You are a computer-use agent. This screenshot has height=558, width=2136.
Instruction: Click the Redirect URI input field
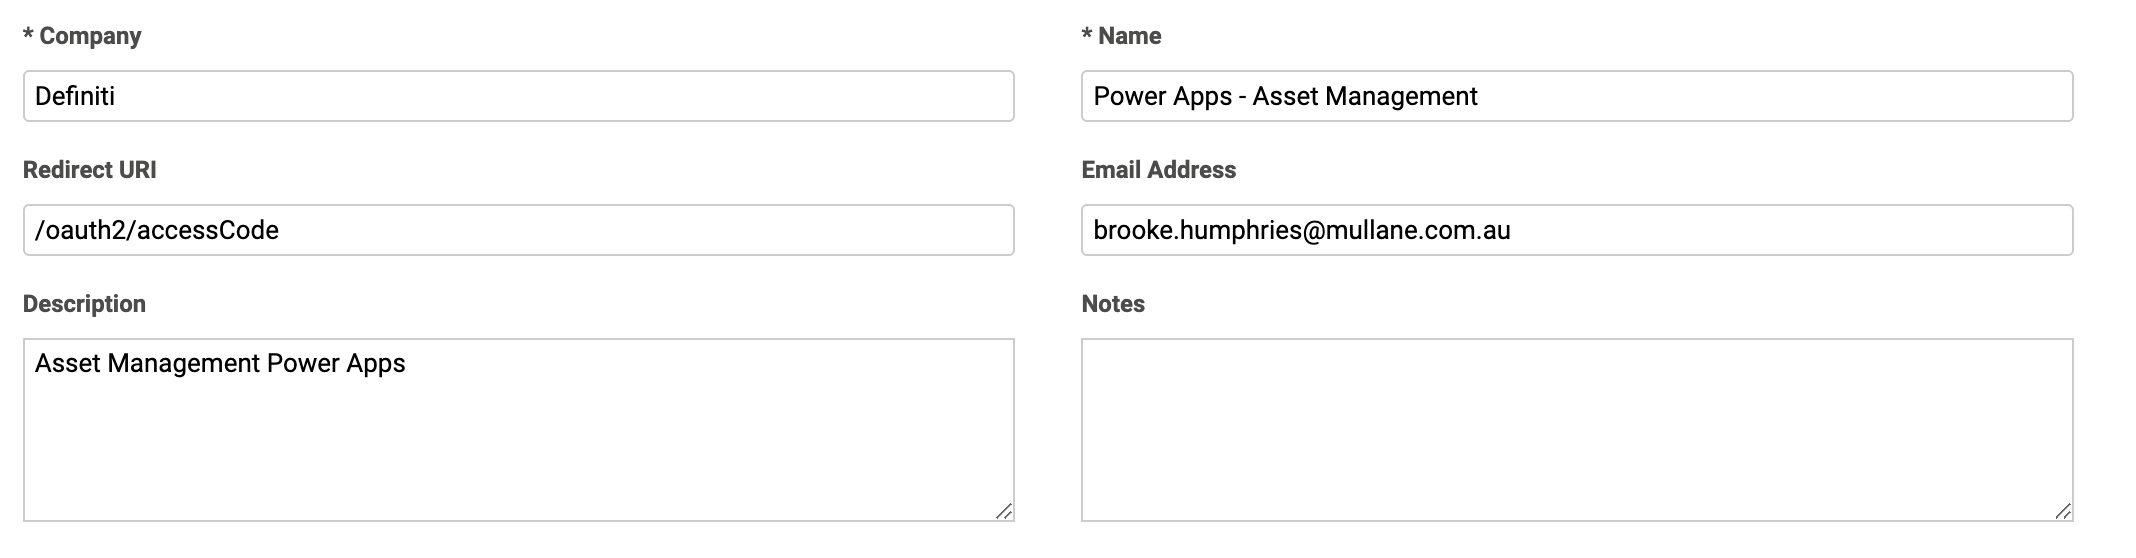(x=518, y=230)
